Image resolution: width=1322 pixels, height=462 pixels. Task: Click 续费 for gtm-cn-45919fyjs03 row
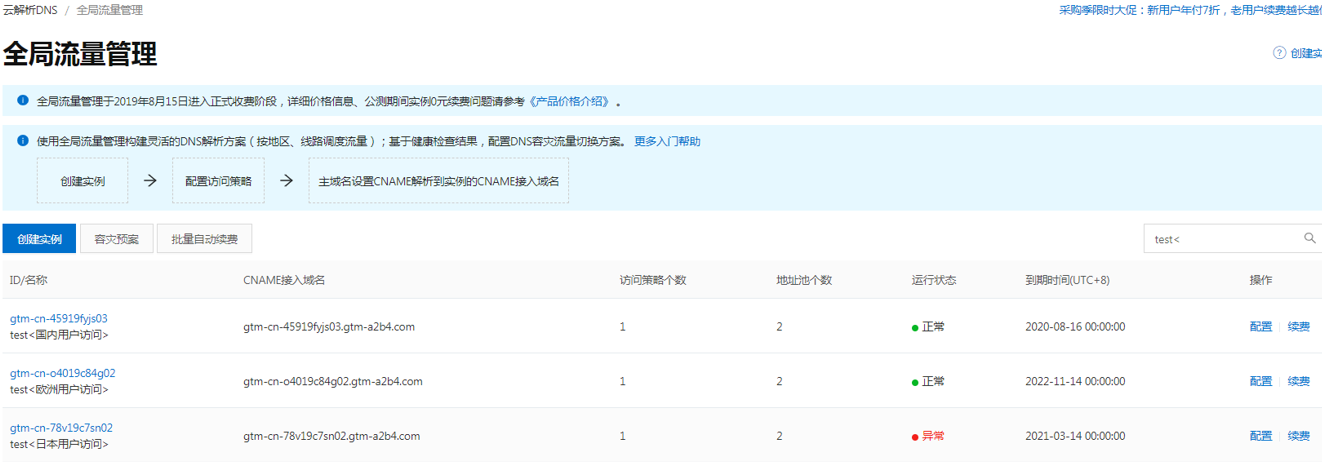click(x=1299, y=327)
